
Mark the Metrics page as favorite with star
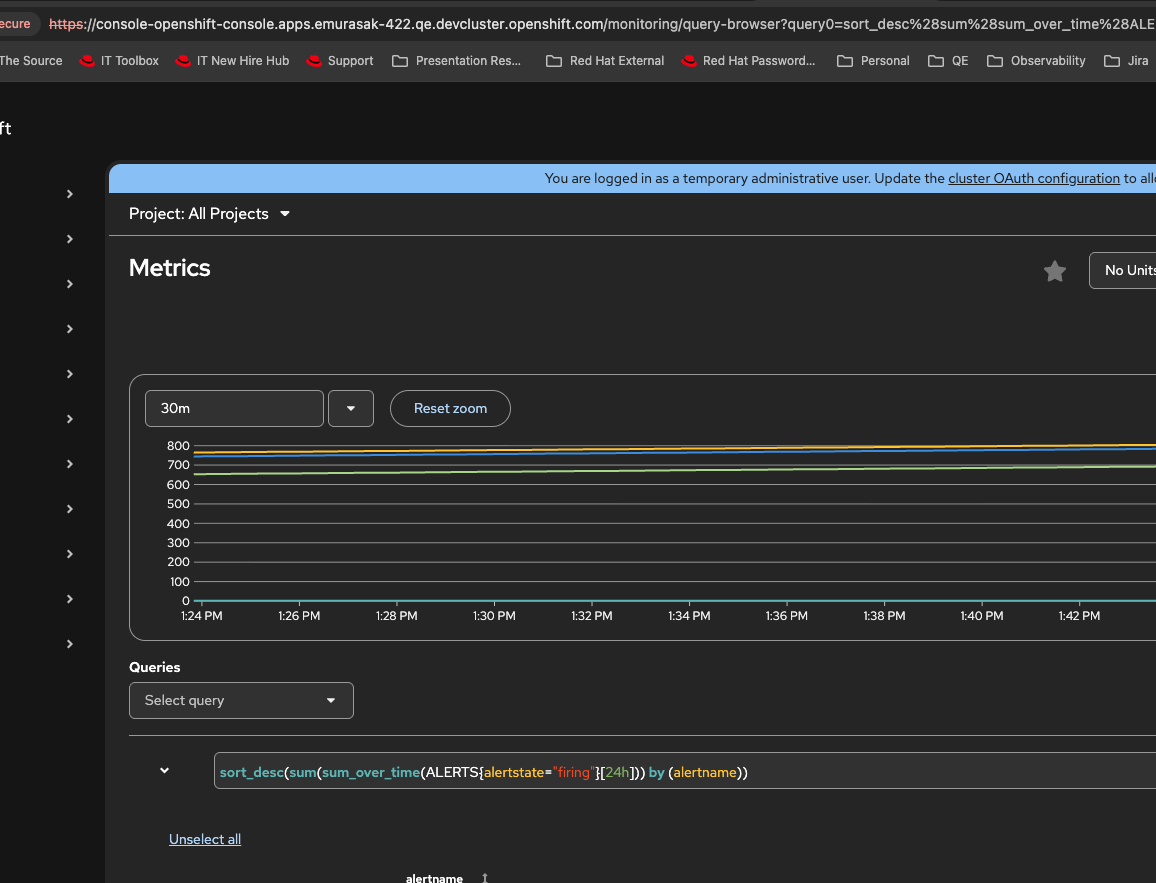point(1054,271)
